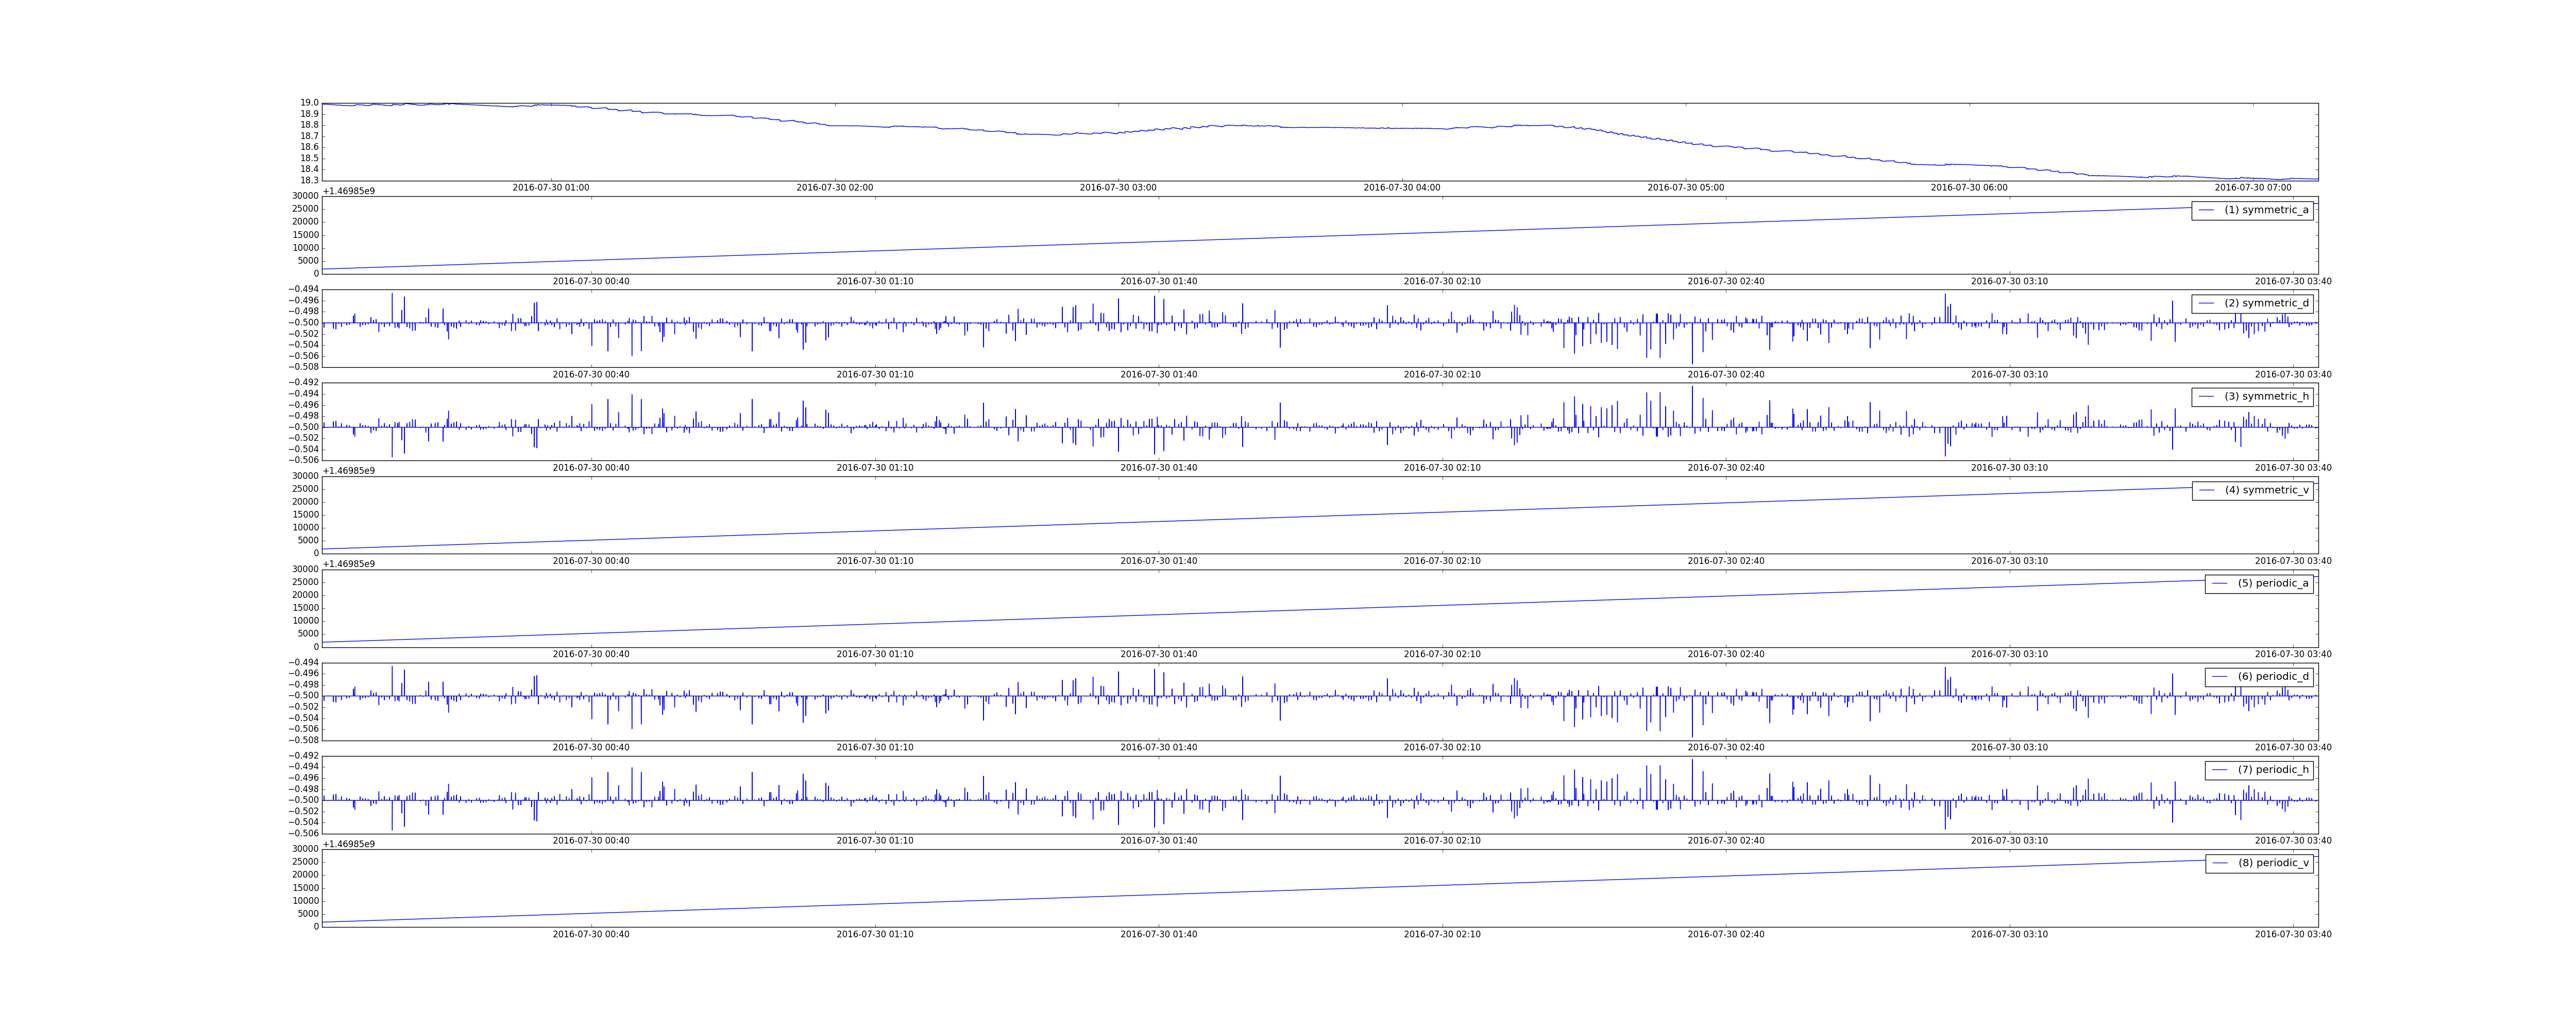Image resolution: width=2576 pixels, height=1030 pixels.
Task: Click the 18.3 y-axis tick value
Action: coord(309,180)
